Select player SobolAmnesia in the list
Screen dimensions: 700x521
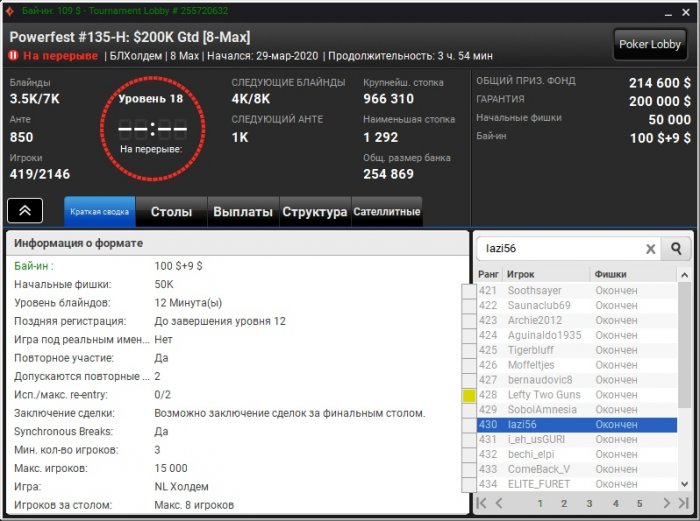pyautogui.click(x=577, y=410)
